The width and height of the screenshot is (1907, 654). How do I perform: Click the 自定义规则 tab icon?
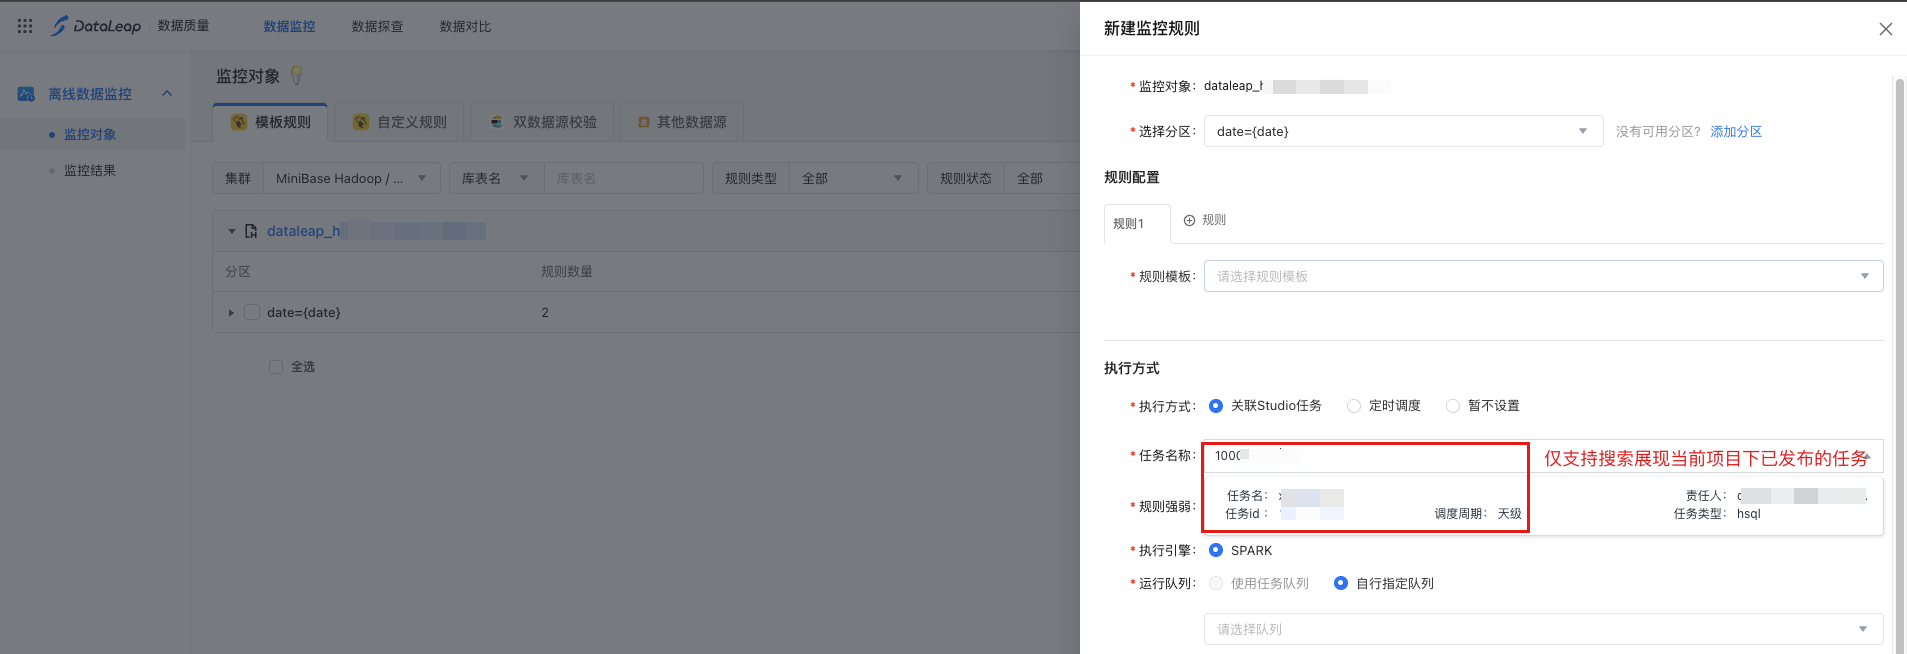tap(361, 122)
